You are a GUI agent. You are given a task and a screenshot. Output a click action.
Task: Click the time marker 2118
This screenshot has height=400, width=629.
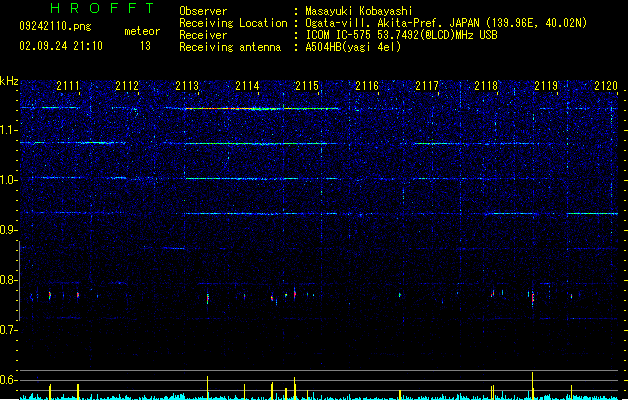click(486, 86)
